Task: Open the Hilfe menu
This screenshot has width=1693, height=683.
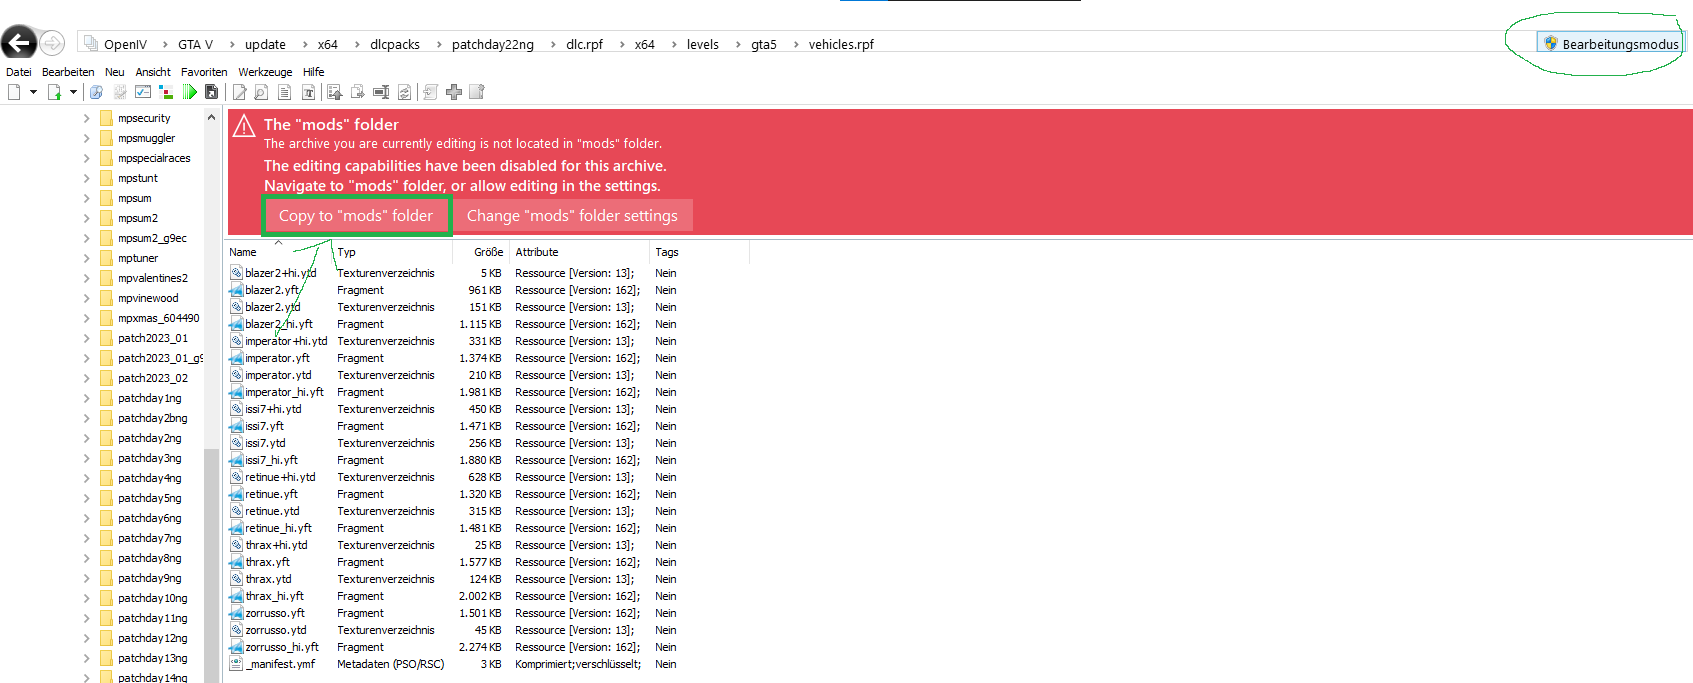Action: point(314,72)
